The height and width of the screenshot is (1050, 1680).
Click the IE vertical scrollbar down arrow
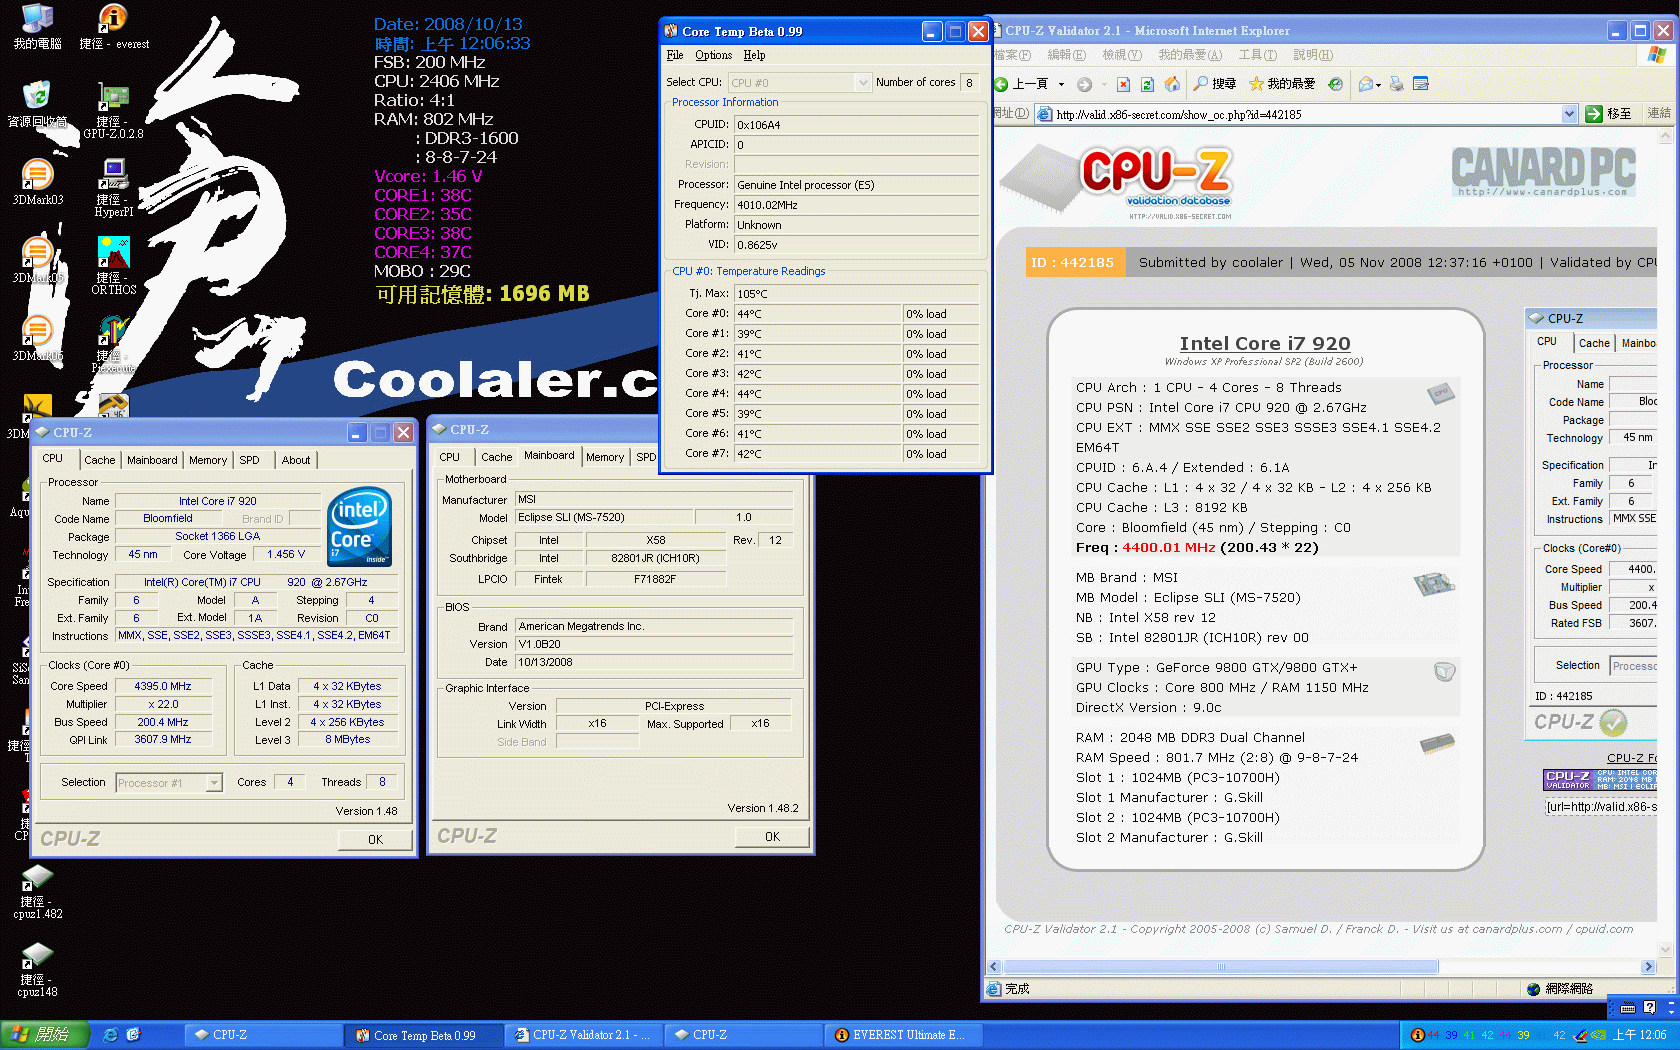point(1665,950)
